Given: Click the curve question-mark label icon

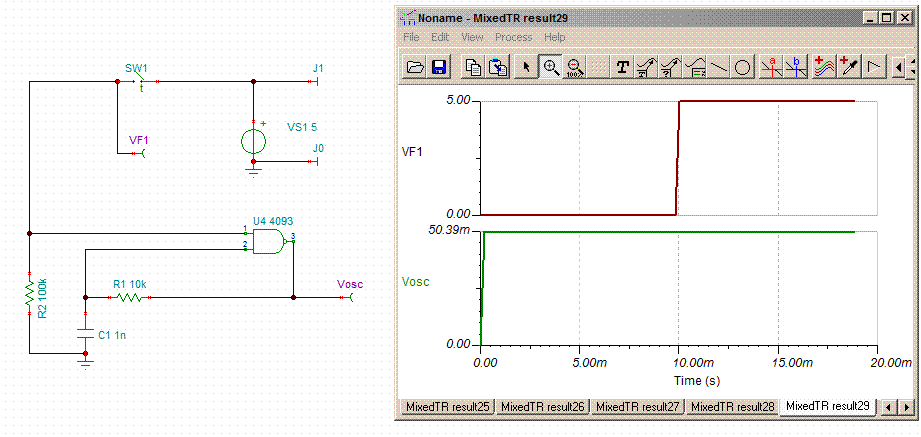Looking at the screenshot, I should (670, 68).
